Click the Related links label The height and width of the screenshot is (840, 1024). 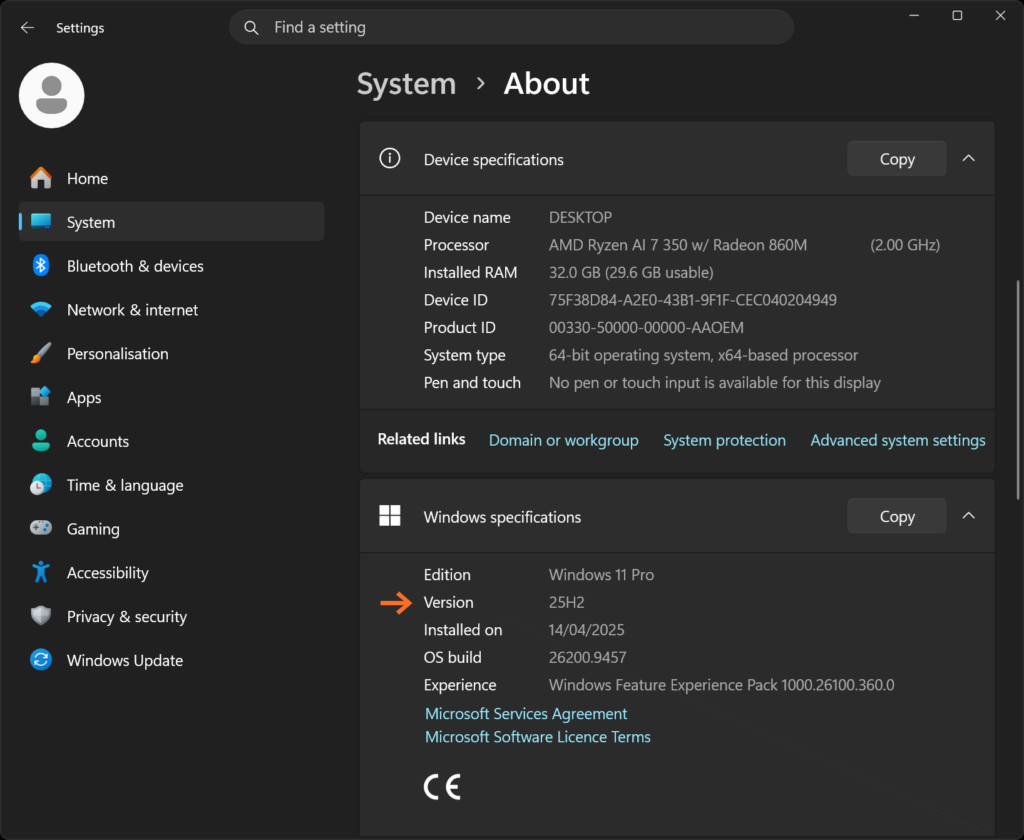[x=421, y=439]
